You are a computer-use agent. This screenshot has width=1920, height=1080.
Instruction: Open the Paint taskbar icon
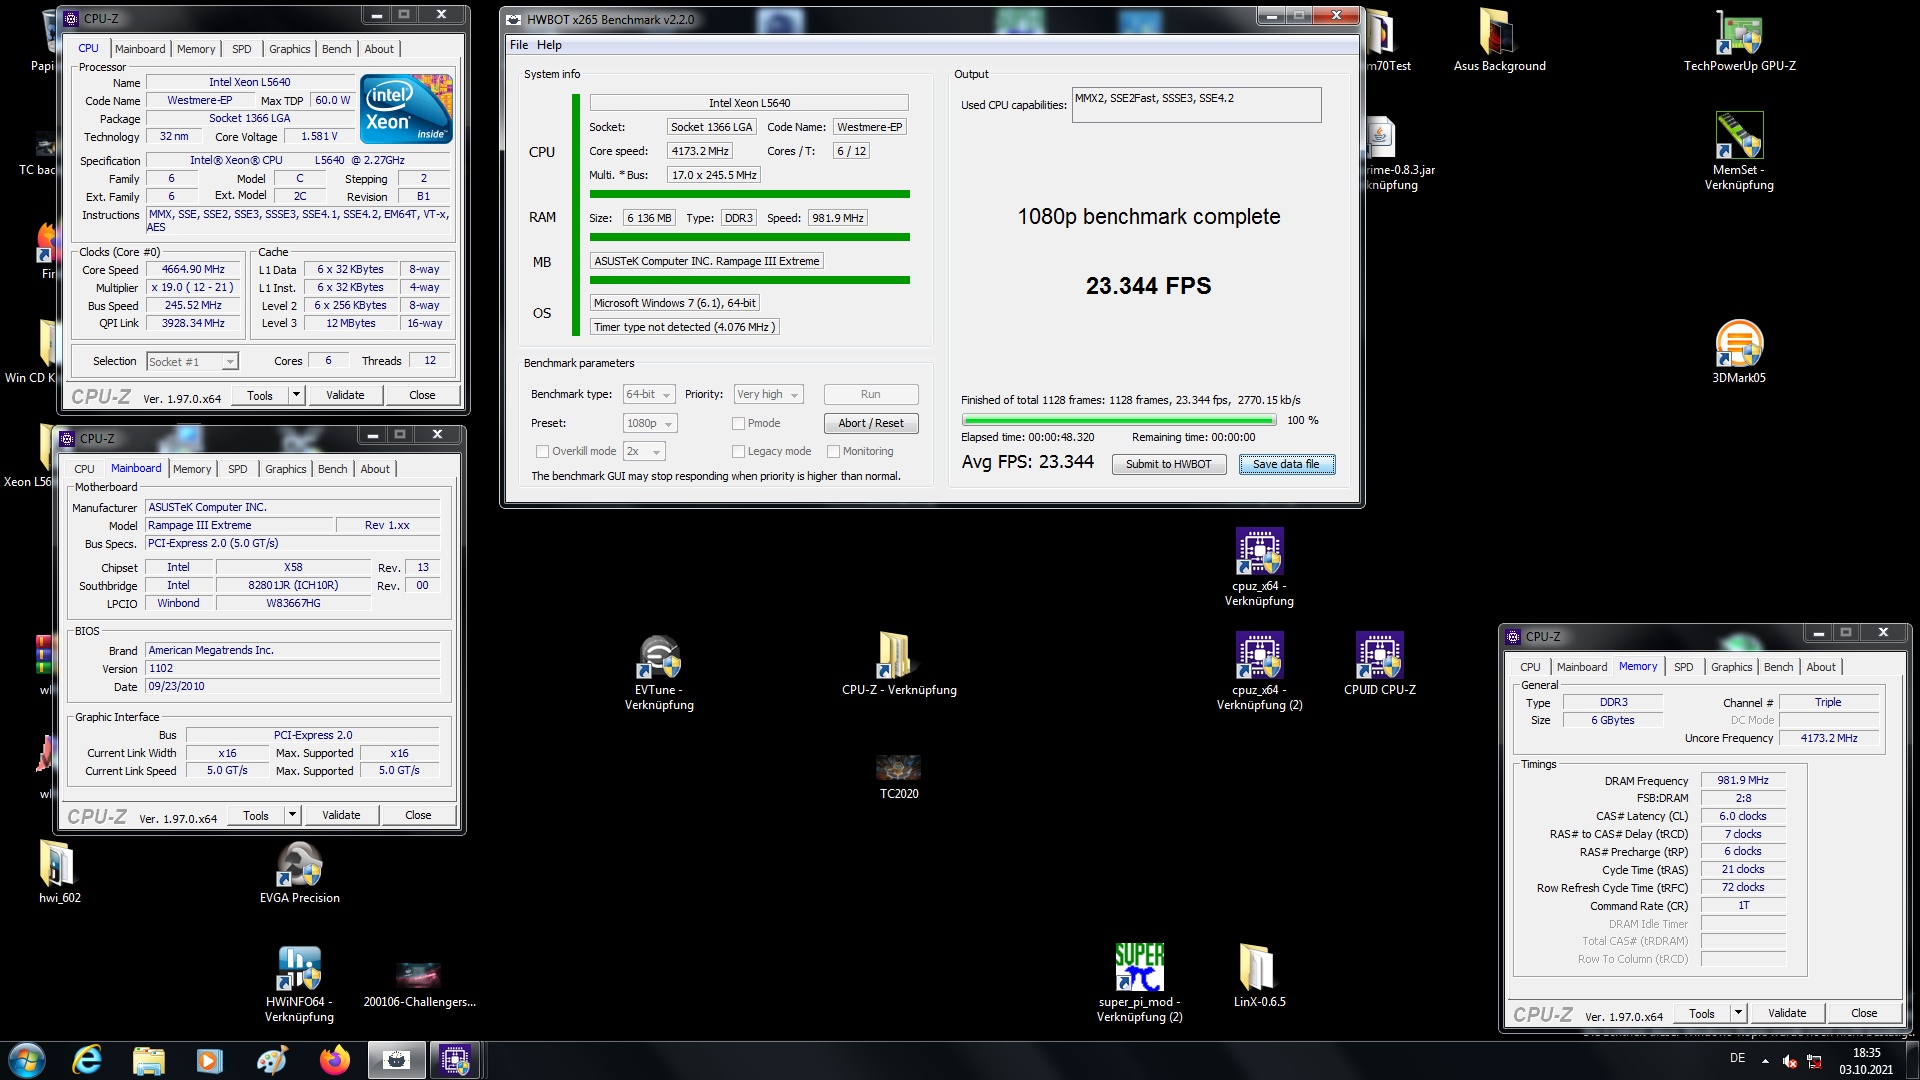(271, 1060)
